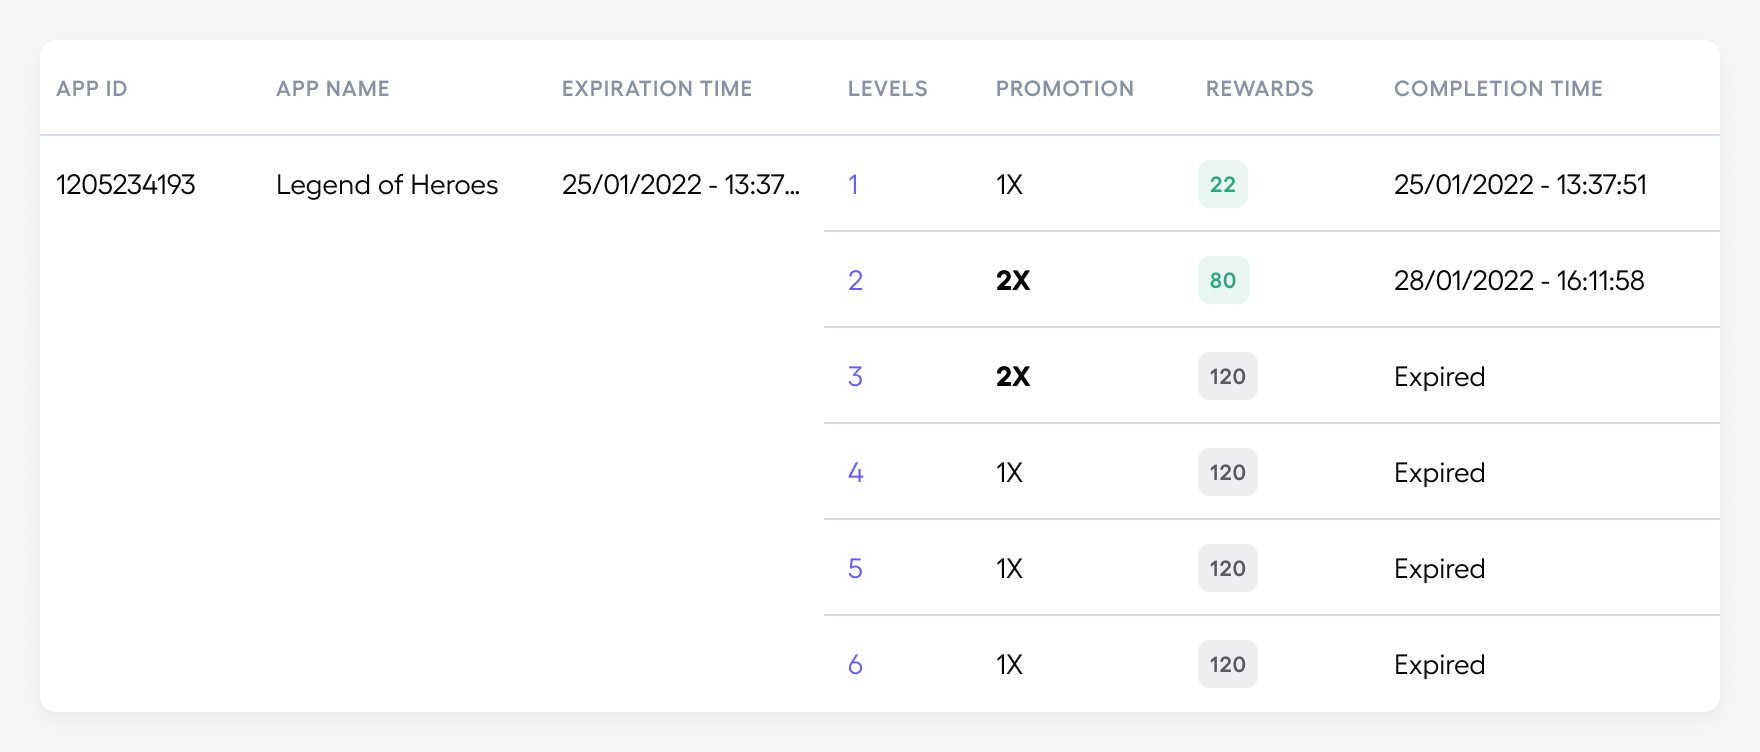Click the Expired status for level 4
This screenshot has height=752, width=1760.
1439,472
